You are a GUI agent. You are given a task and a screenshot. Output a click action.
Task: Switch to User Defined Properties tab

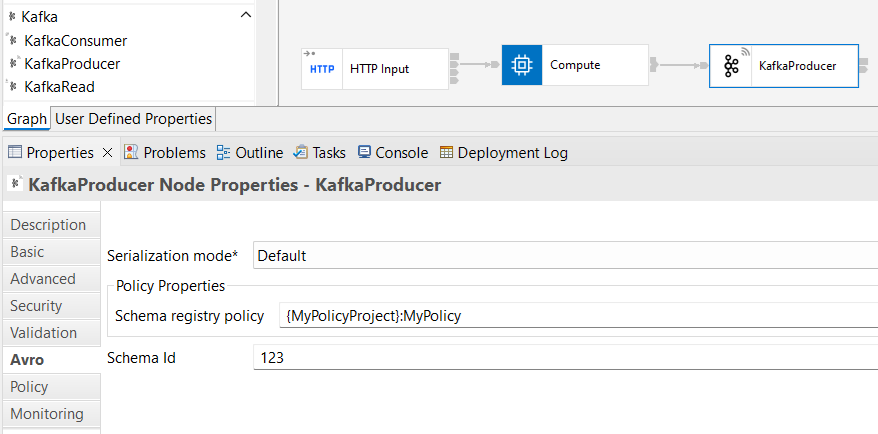(133, 119)
